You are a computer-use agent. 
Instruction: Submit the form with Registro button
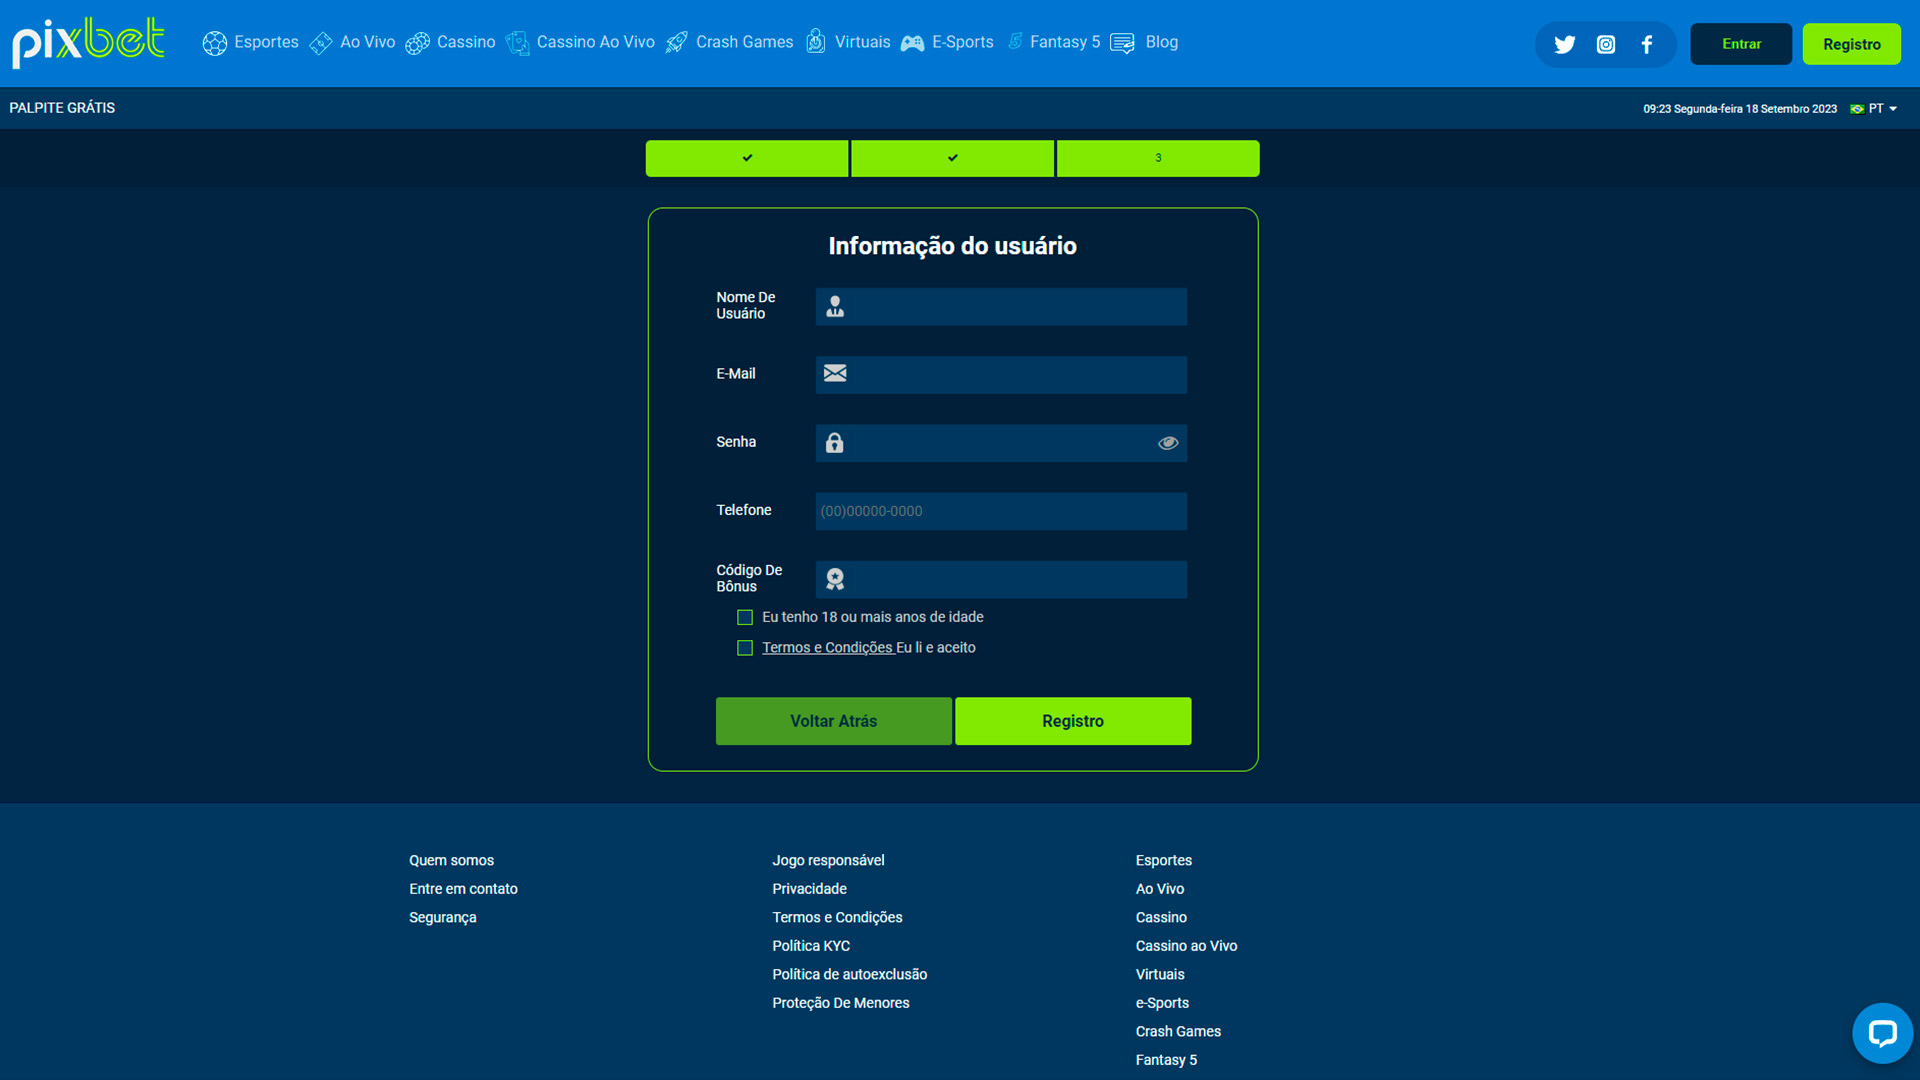(x=1073, y=721)
